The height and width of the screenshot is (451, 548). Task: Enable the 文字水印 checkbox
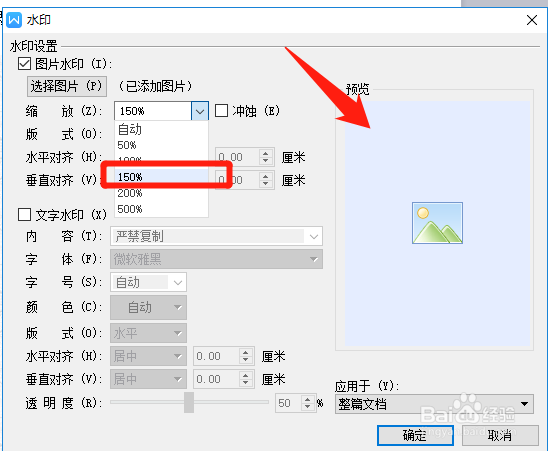pyautogui.click(x=24, y=215)
